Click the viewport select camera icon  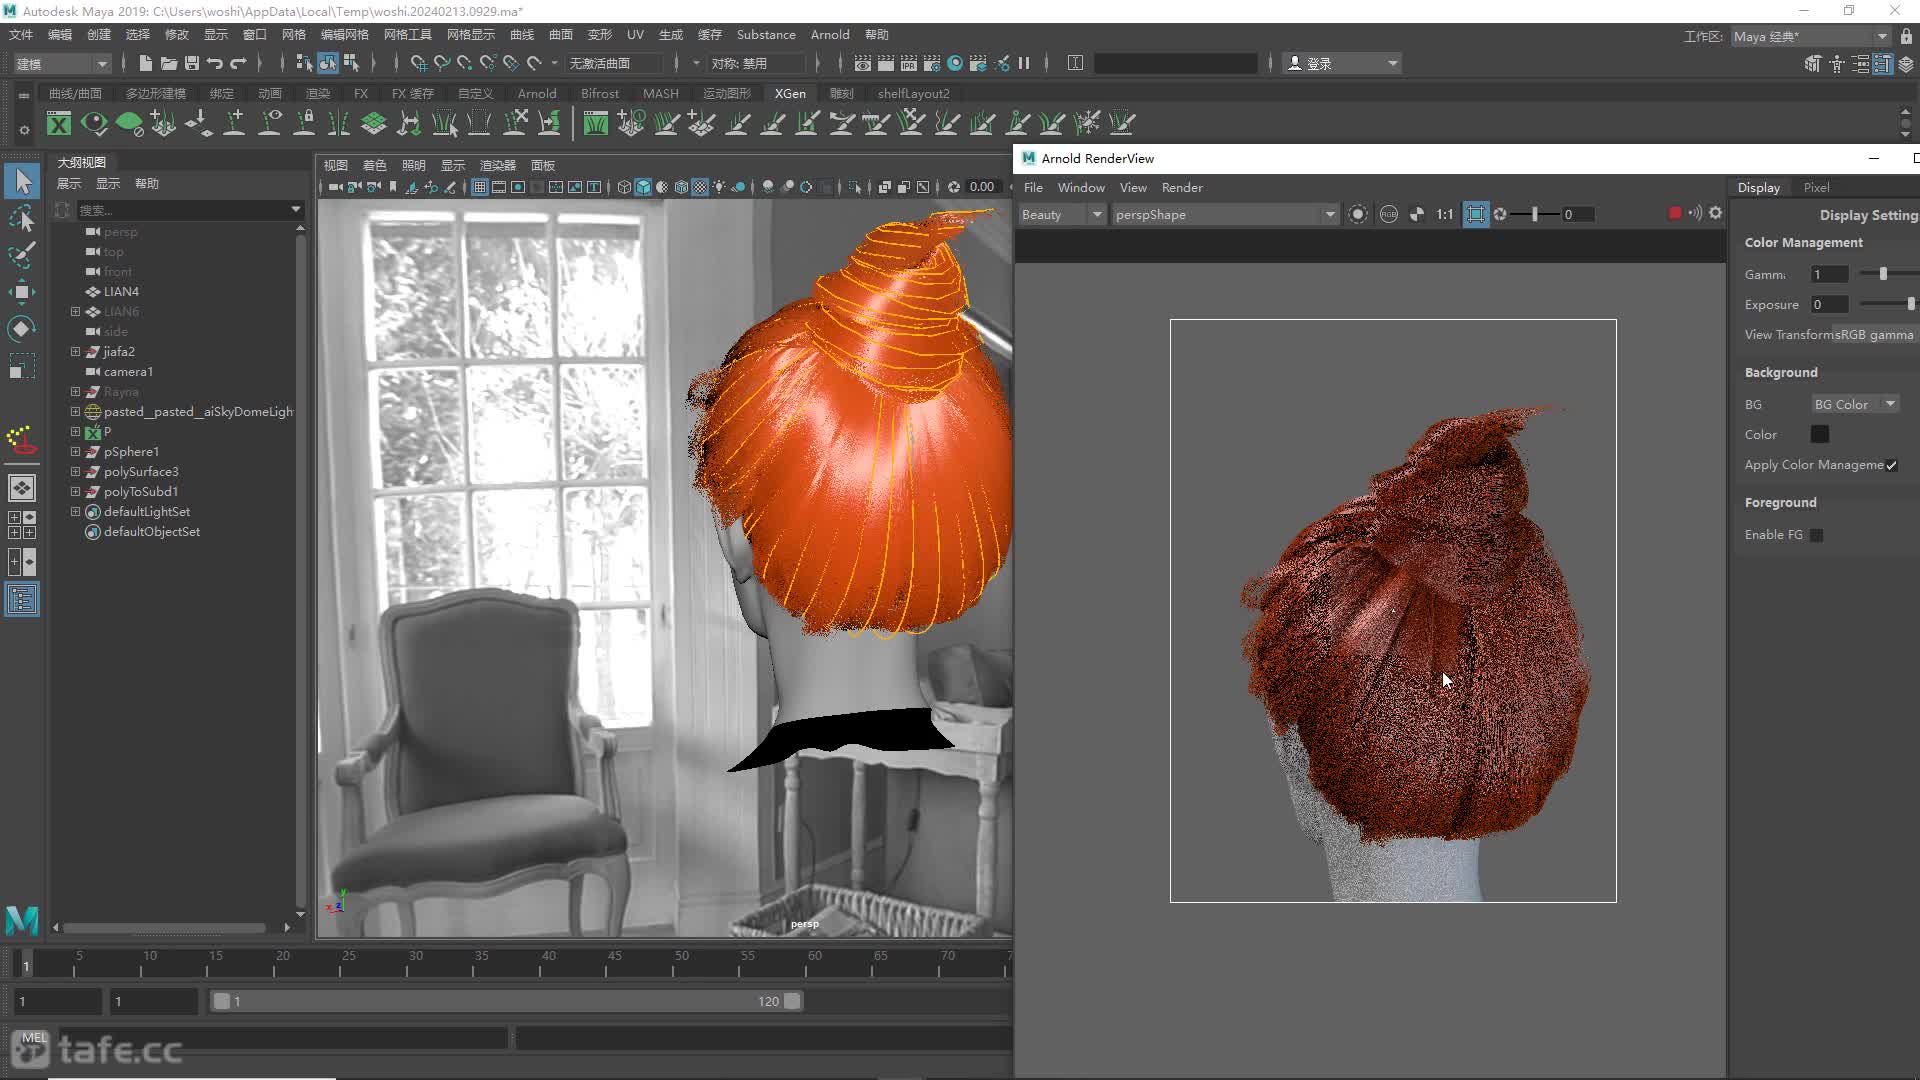(x=336, y=187)
